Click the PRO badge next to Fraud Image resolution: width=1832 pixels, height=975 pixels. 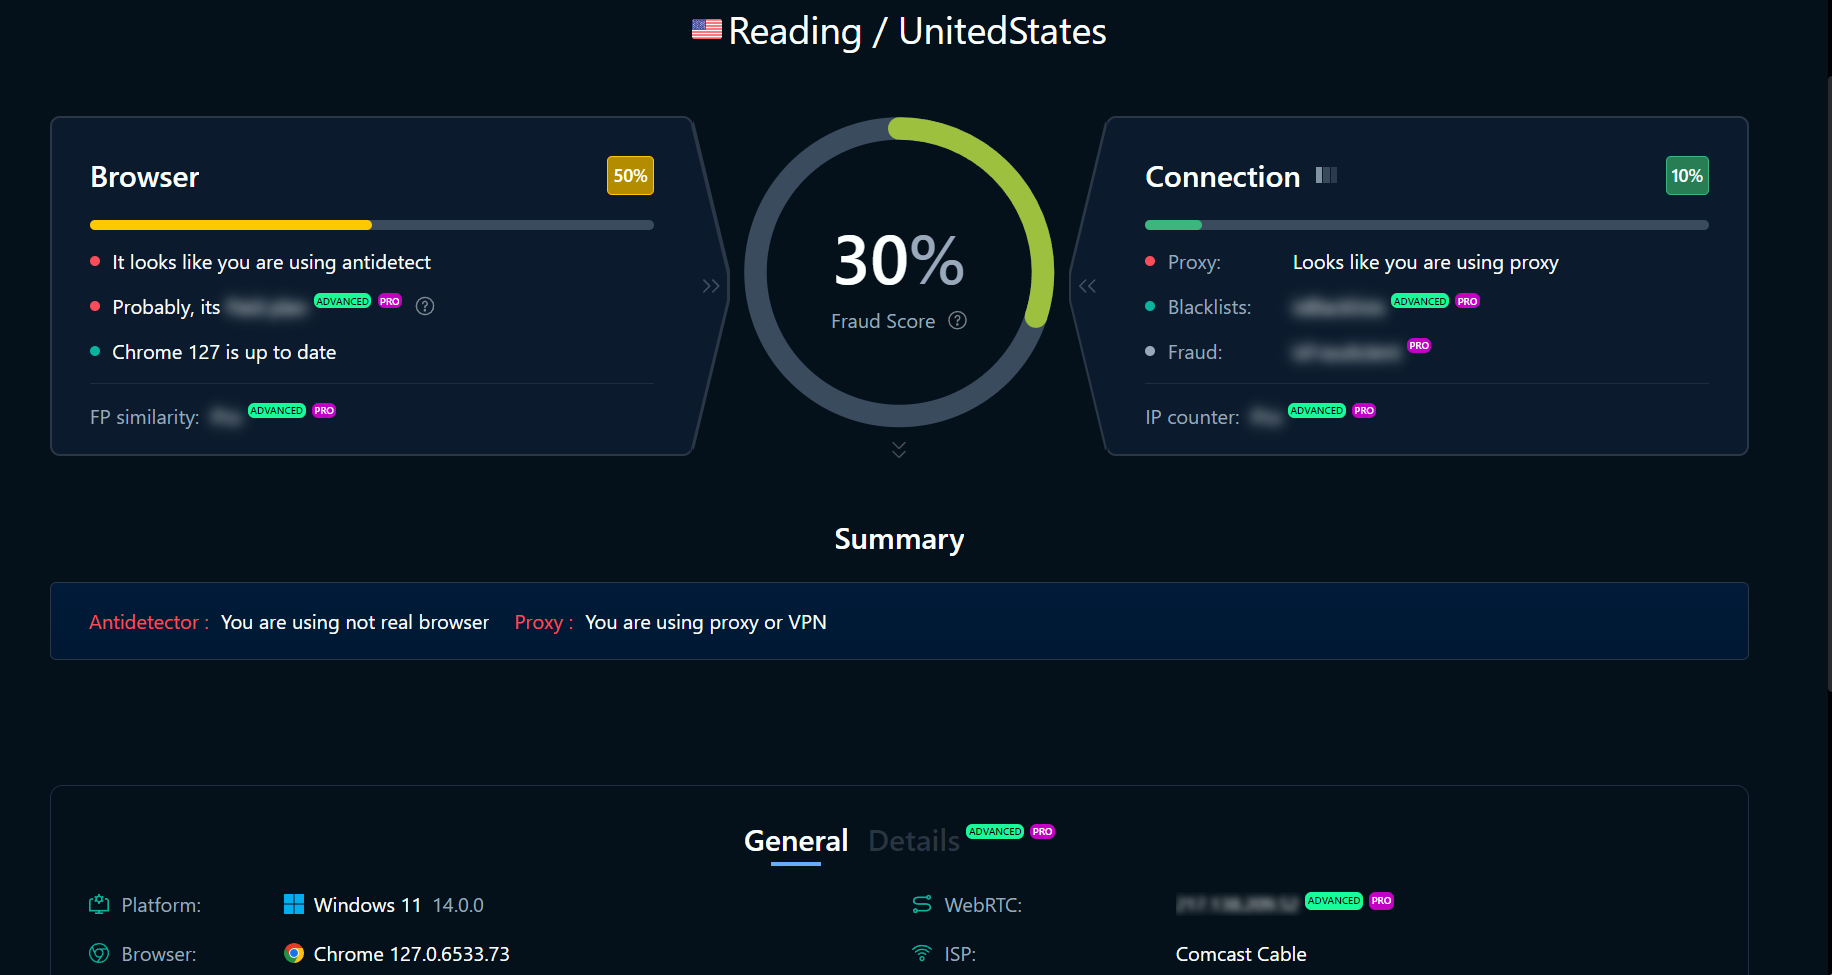tap(1419, 346)
